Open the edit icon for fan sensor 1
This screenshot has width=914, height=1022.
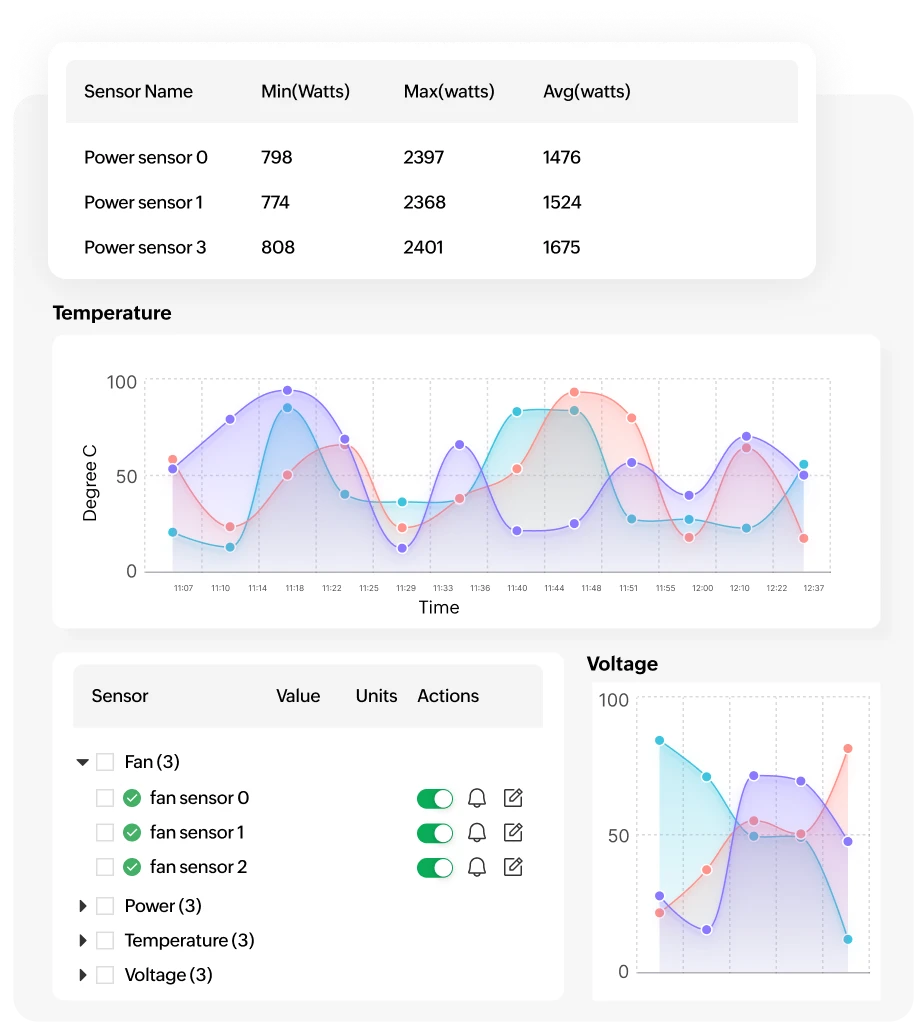pyautogui.click(x=512, y=832)
